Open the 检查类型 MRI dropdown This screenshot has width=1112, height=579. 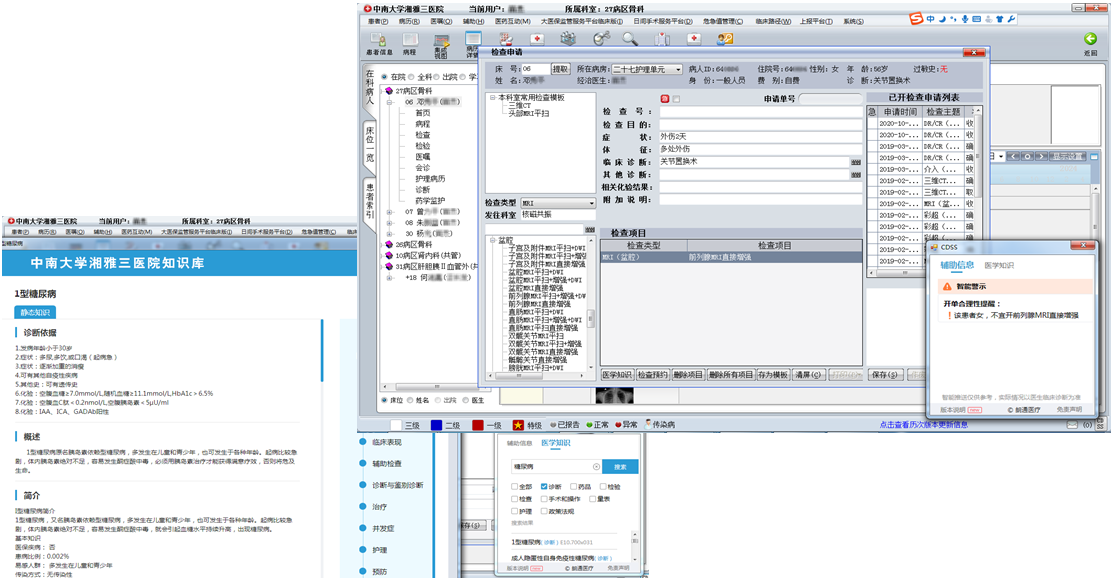pos(592,203)
